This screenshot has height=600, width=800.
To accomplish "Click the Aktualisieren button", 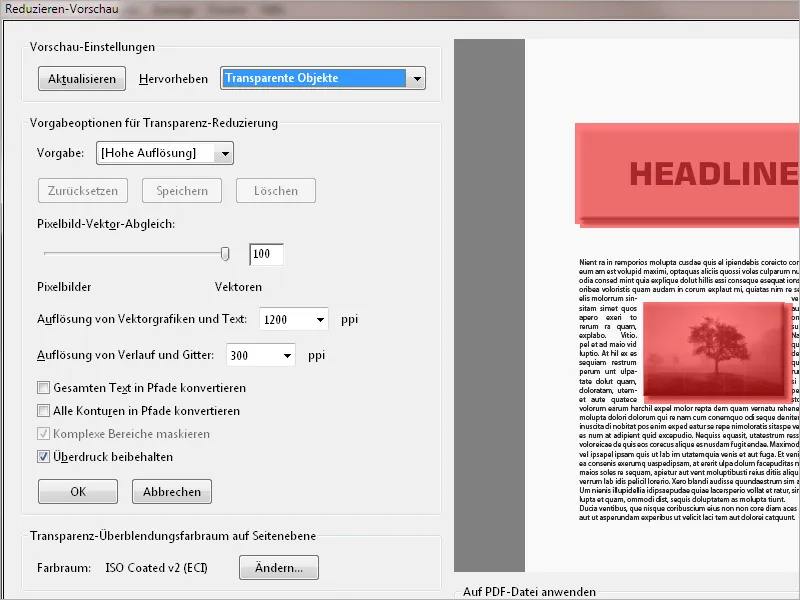I will pyautogui.click(x=82, y=79).
